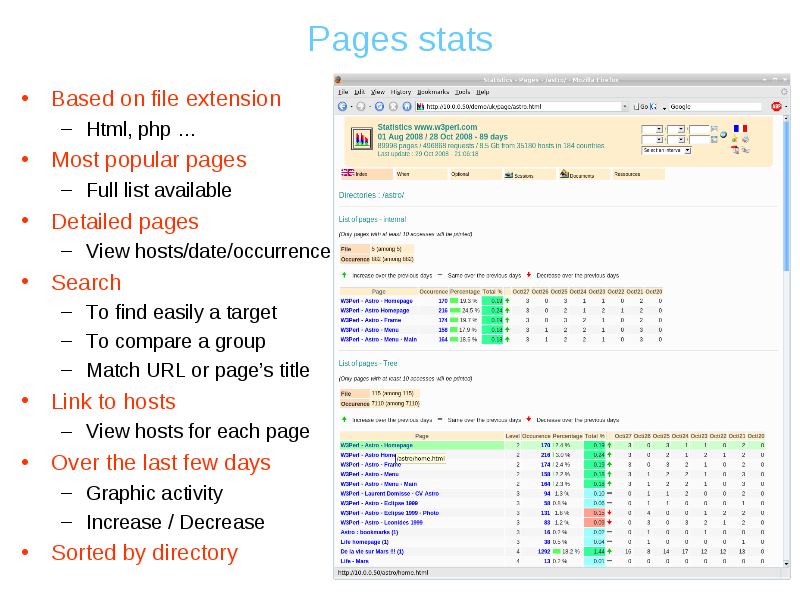Viewport: 800px width, 600px height.
Task: Click the Adblock Plus ABP icon
Action: [x=775, y=106]
